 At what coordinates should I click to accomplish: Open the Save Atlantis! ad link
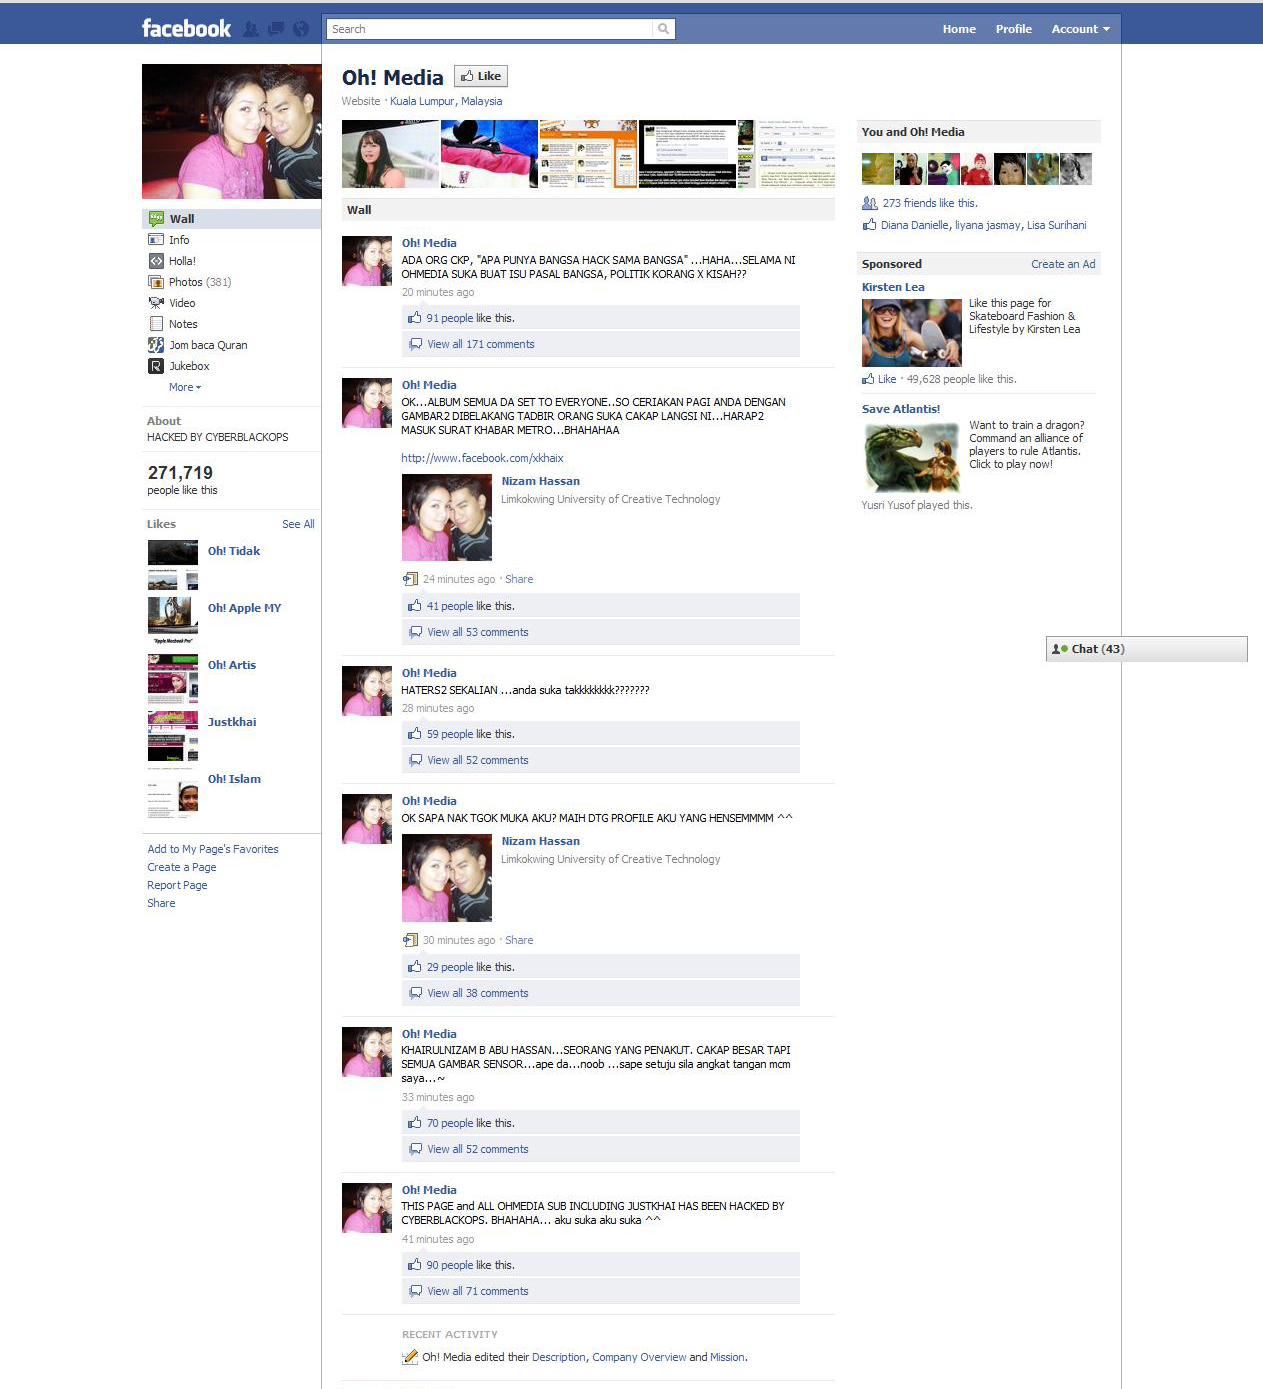pyautogui.click(x=901, y=409)
